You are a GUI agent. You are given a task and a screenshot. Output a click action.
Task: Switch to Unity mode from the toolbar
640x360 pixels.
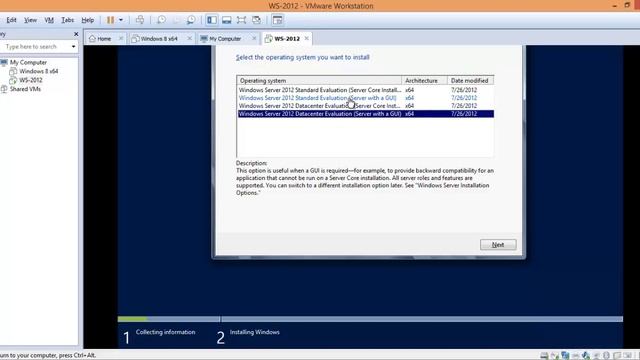pyautogui.click(x=256, y=20)
